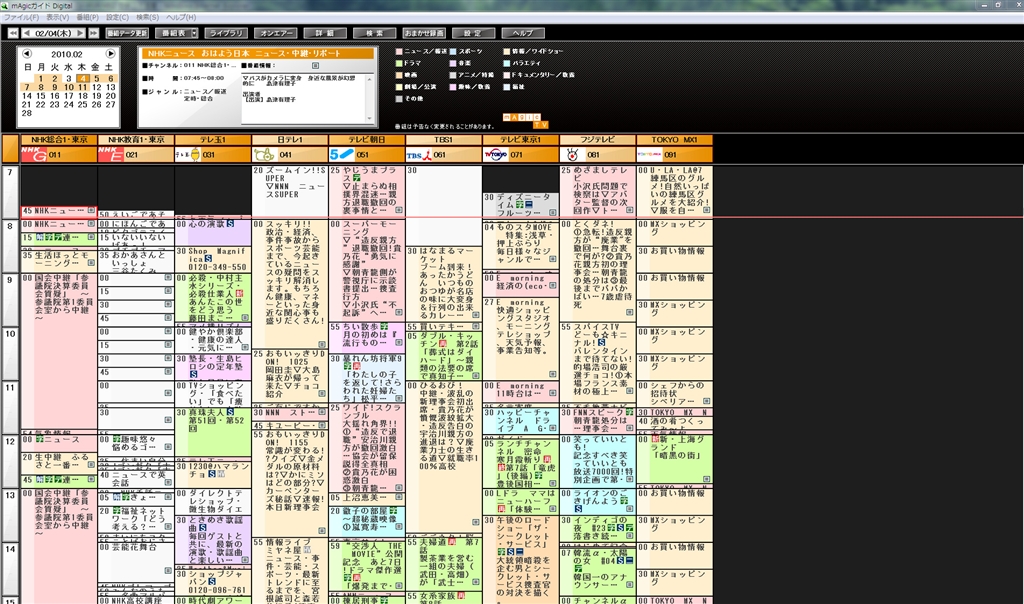Screen dimensions: 1024x604
Task: Go to next day using single right arrow
Action: [x=80, y=33]
